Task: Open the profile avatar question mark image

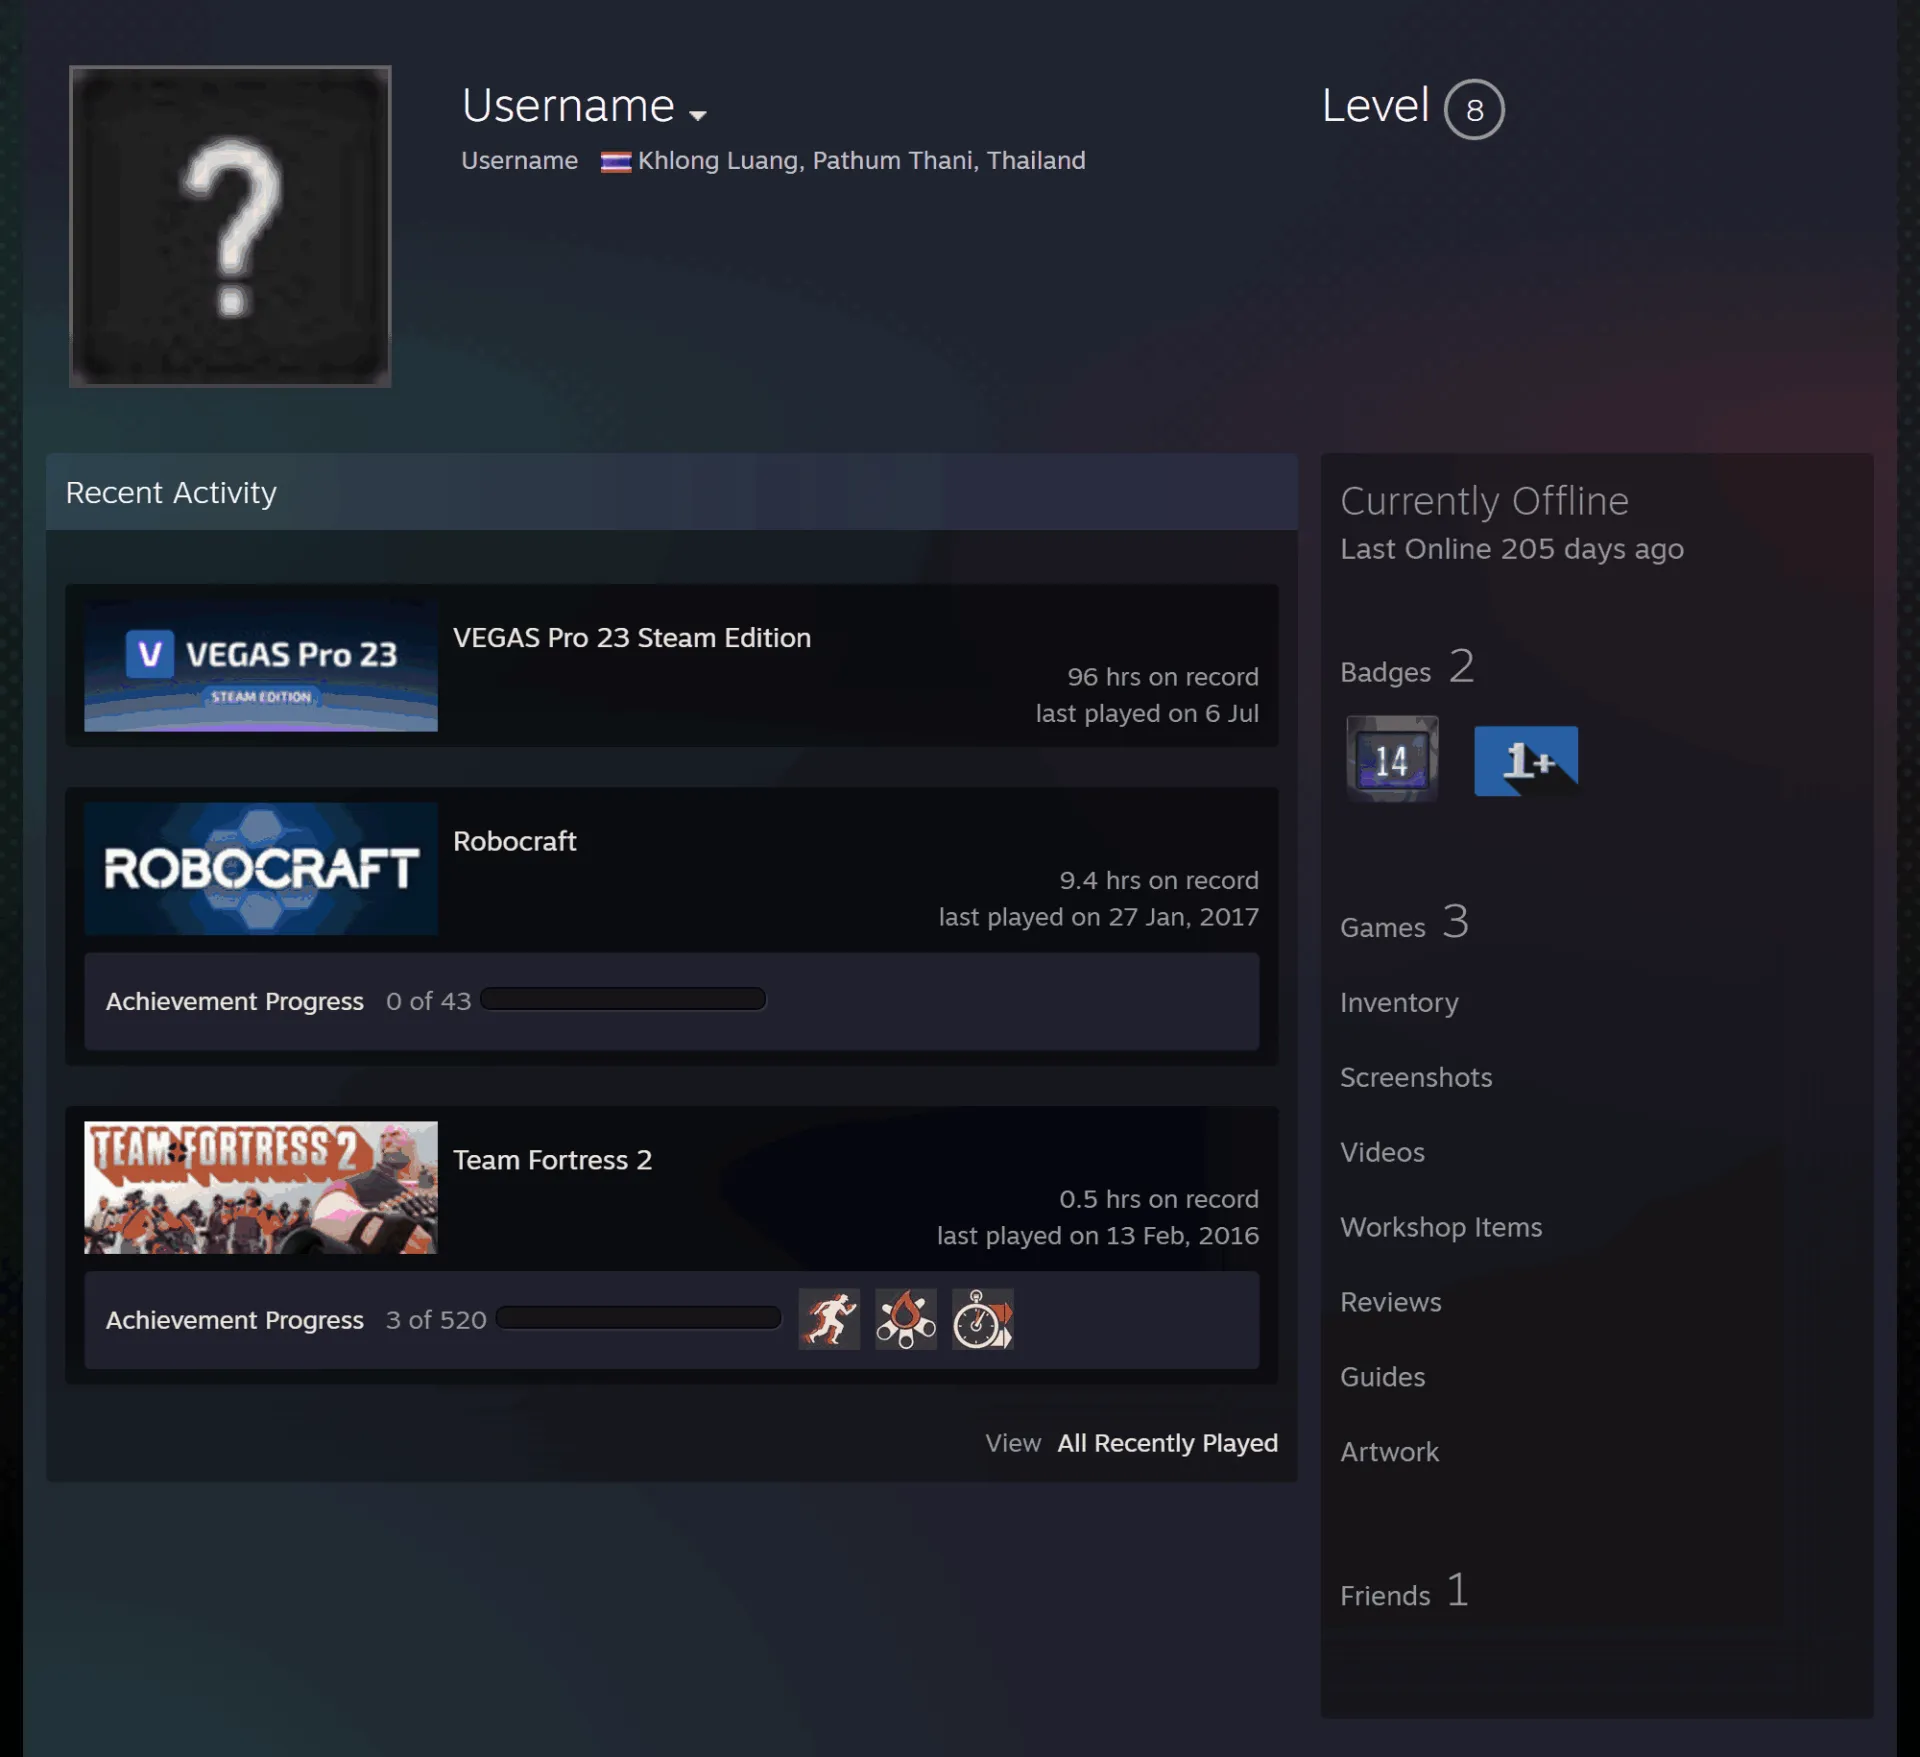Action: (230, 226)
